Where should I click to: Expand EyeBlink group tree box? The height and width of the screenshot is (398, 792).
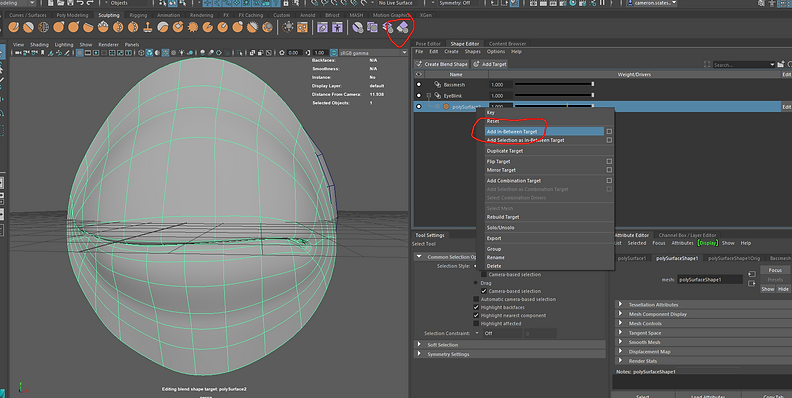pos(429,95)
